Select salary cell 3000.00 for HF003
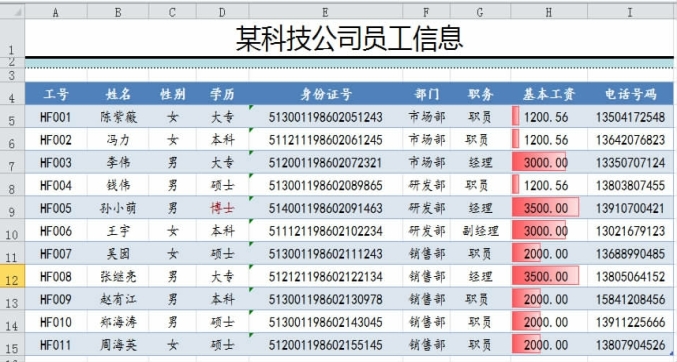Viewport: 677px width, 362px height. [x=549, y=162]
